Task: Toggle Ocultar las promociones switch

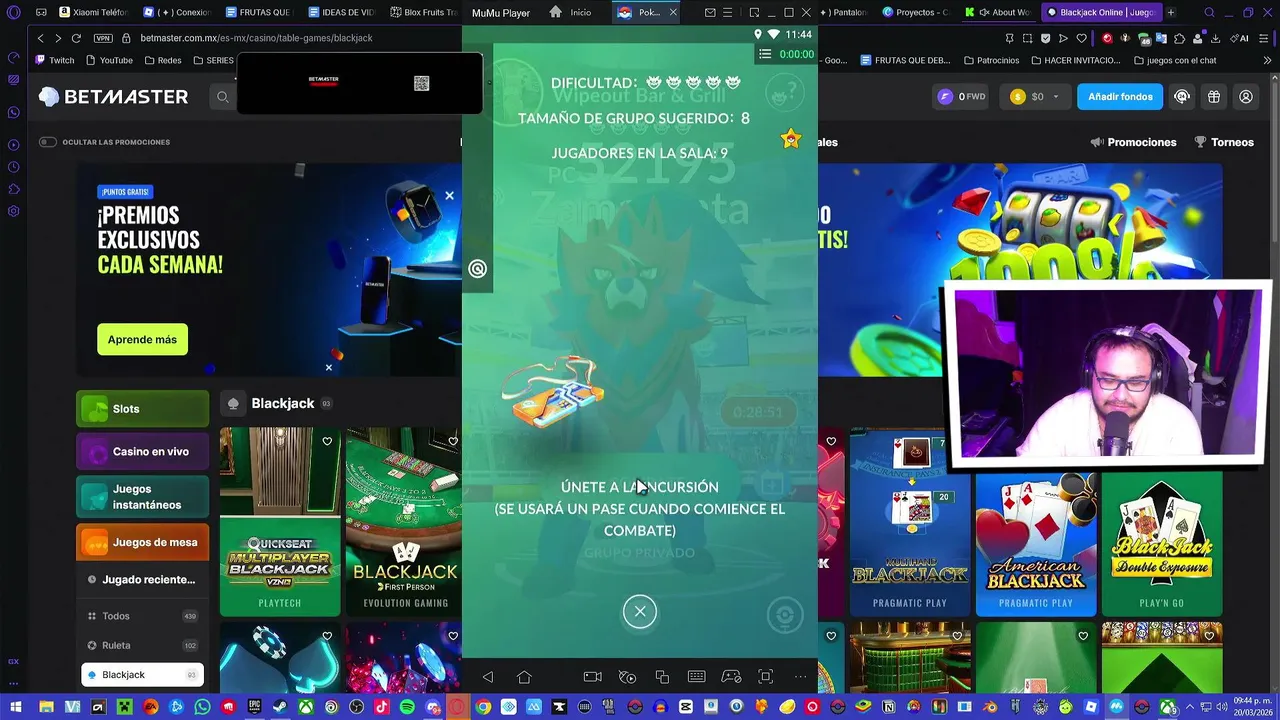Action: [47, 142]
